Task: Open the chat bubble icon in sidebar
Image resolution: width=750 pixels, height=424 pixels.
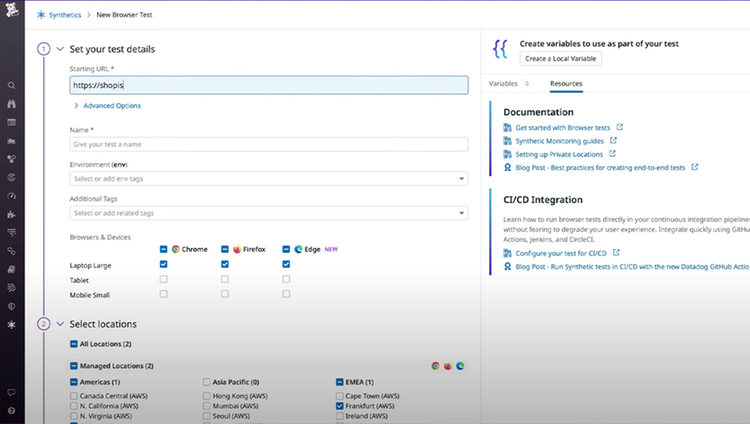Action: (x=11, y=392)
